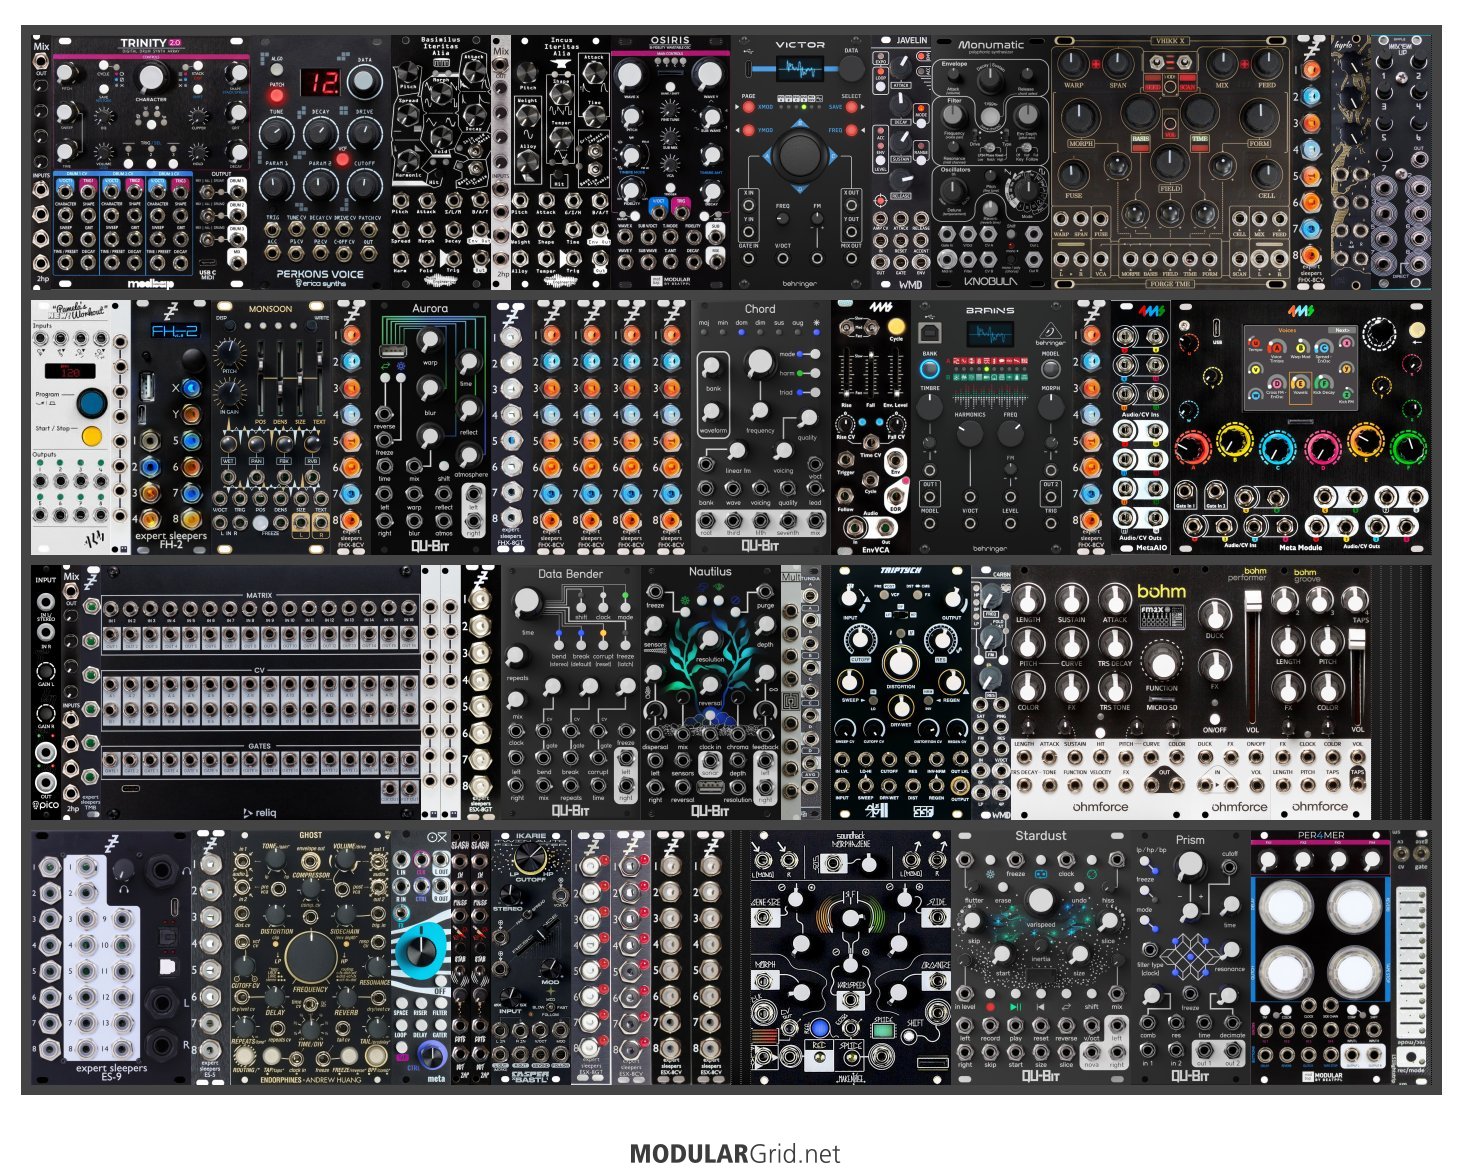Click the cutoff knob on Prism

[x=1190, y=868]
